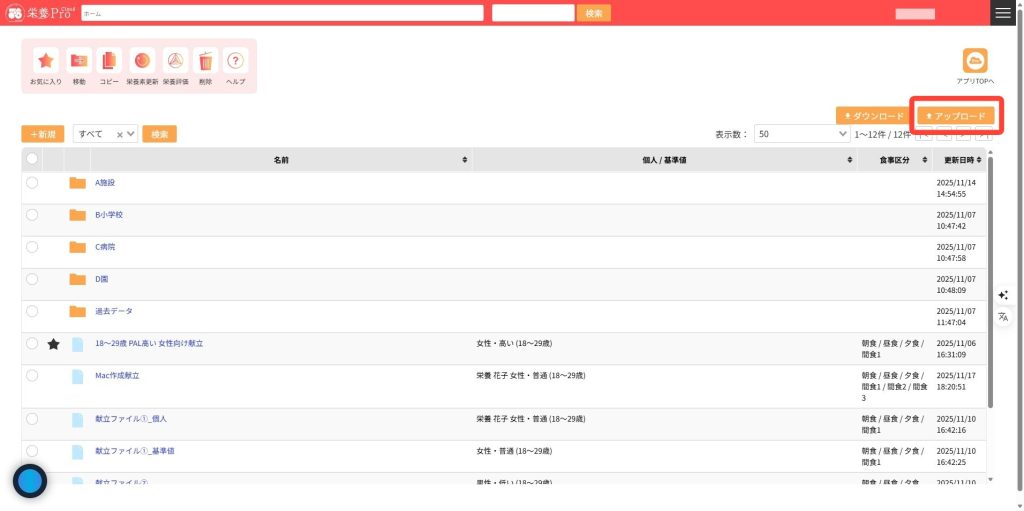Tick the checkbox for A施設 folder
1024x511 pixels.
coord(32,183)
